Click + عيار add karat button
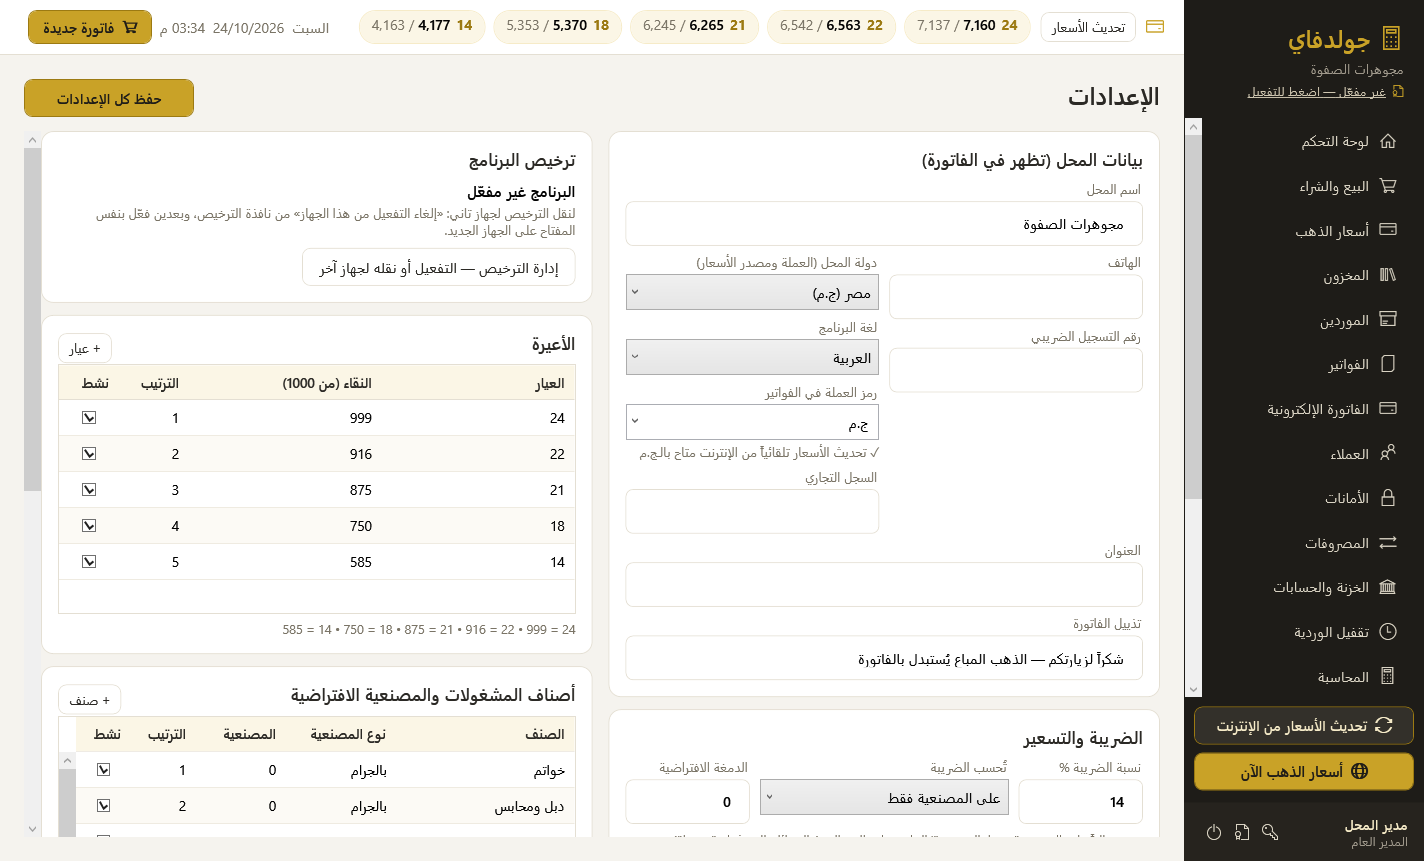Viewport: 1424px width, 861px height. (x=85, y=348)
